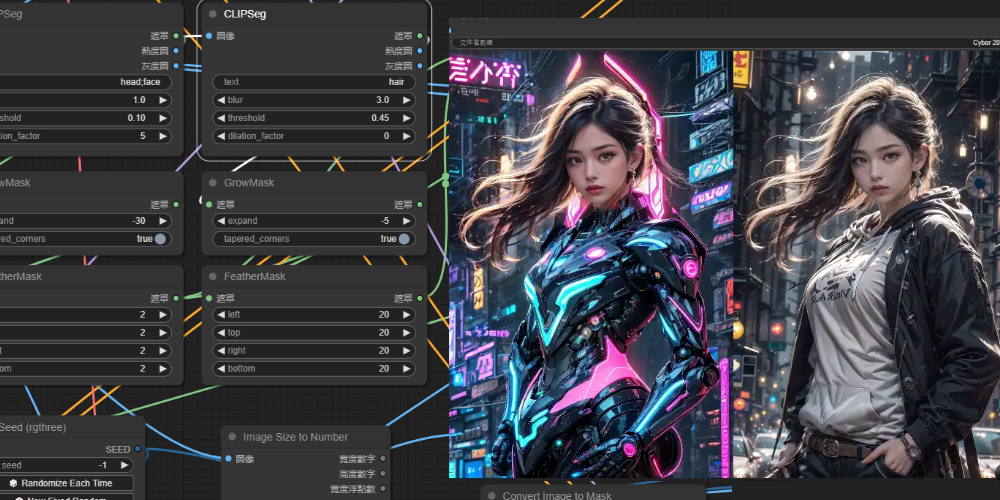Increase FeatherMask right 20 with right arrow

(x=406, y=350)
